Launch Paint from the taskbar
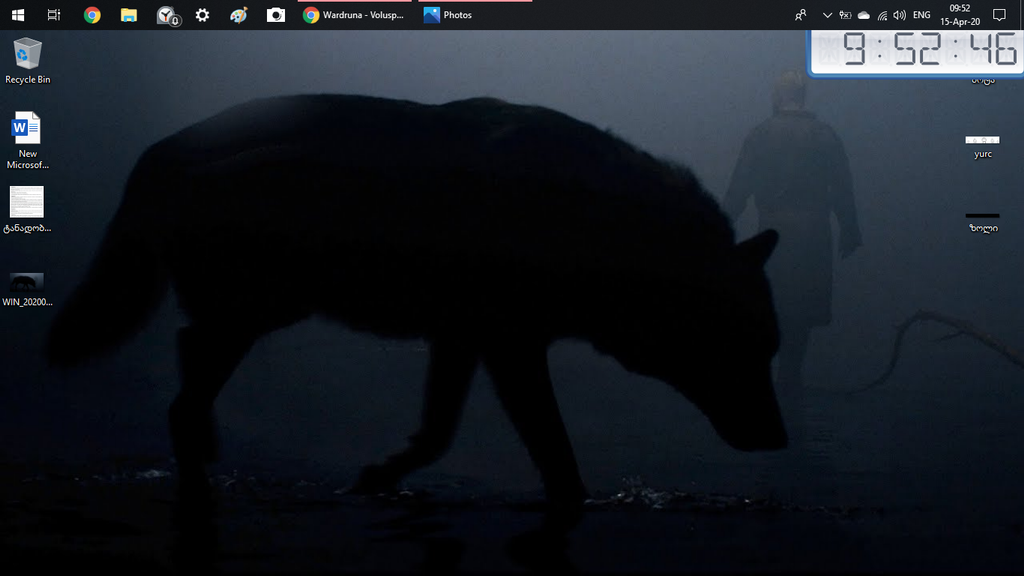1024x576 pixels. point(239,14)
